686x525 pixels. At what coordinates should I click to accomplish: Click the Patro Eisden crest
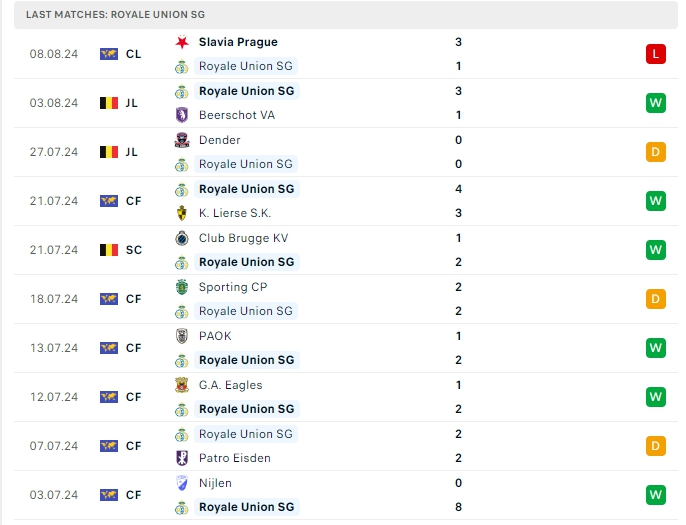tap(182, 458)
